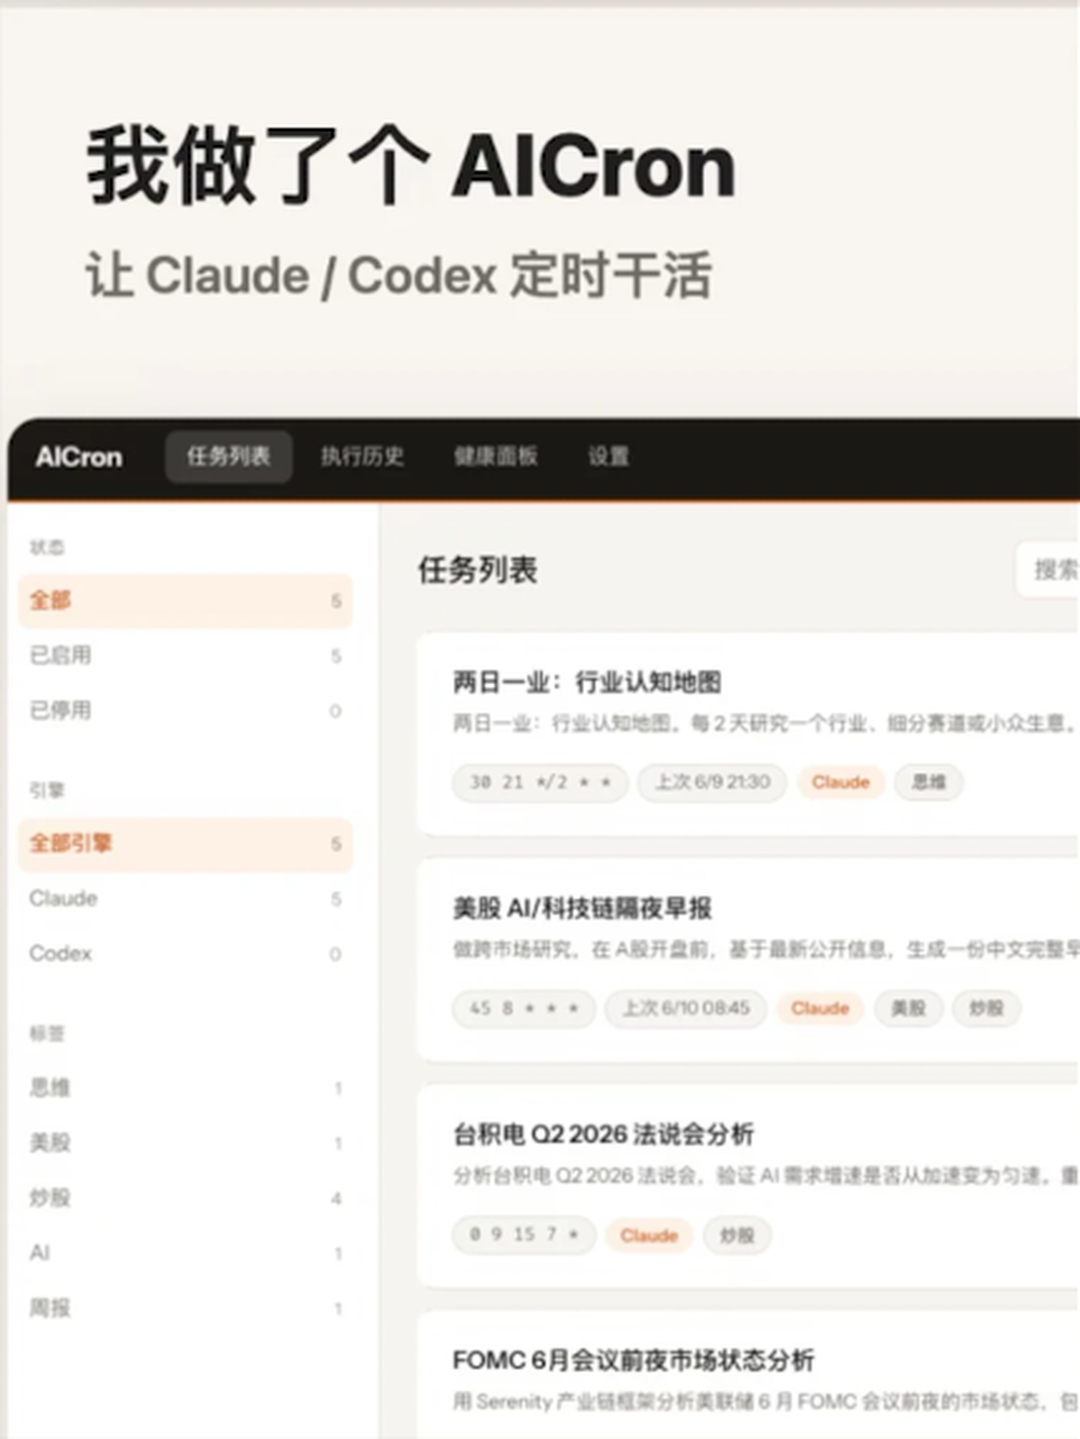Click the 45 8 * * * cron badge
Image resolution: width=1080 pixels, height=1439 pixels.
524,1008
